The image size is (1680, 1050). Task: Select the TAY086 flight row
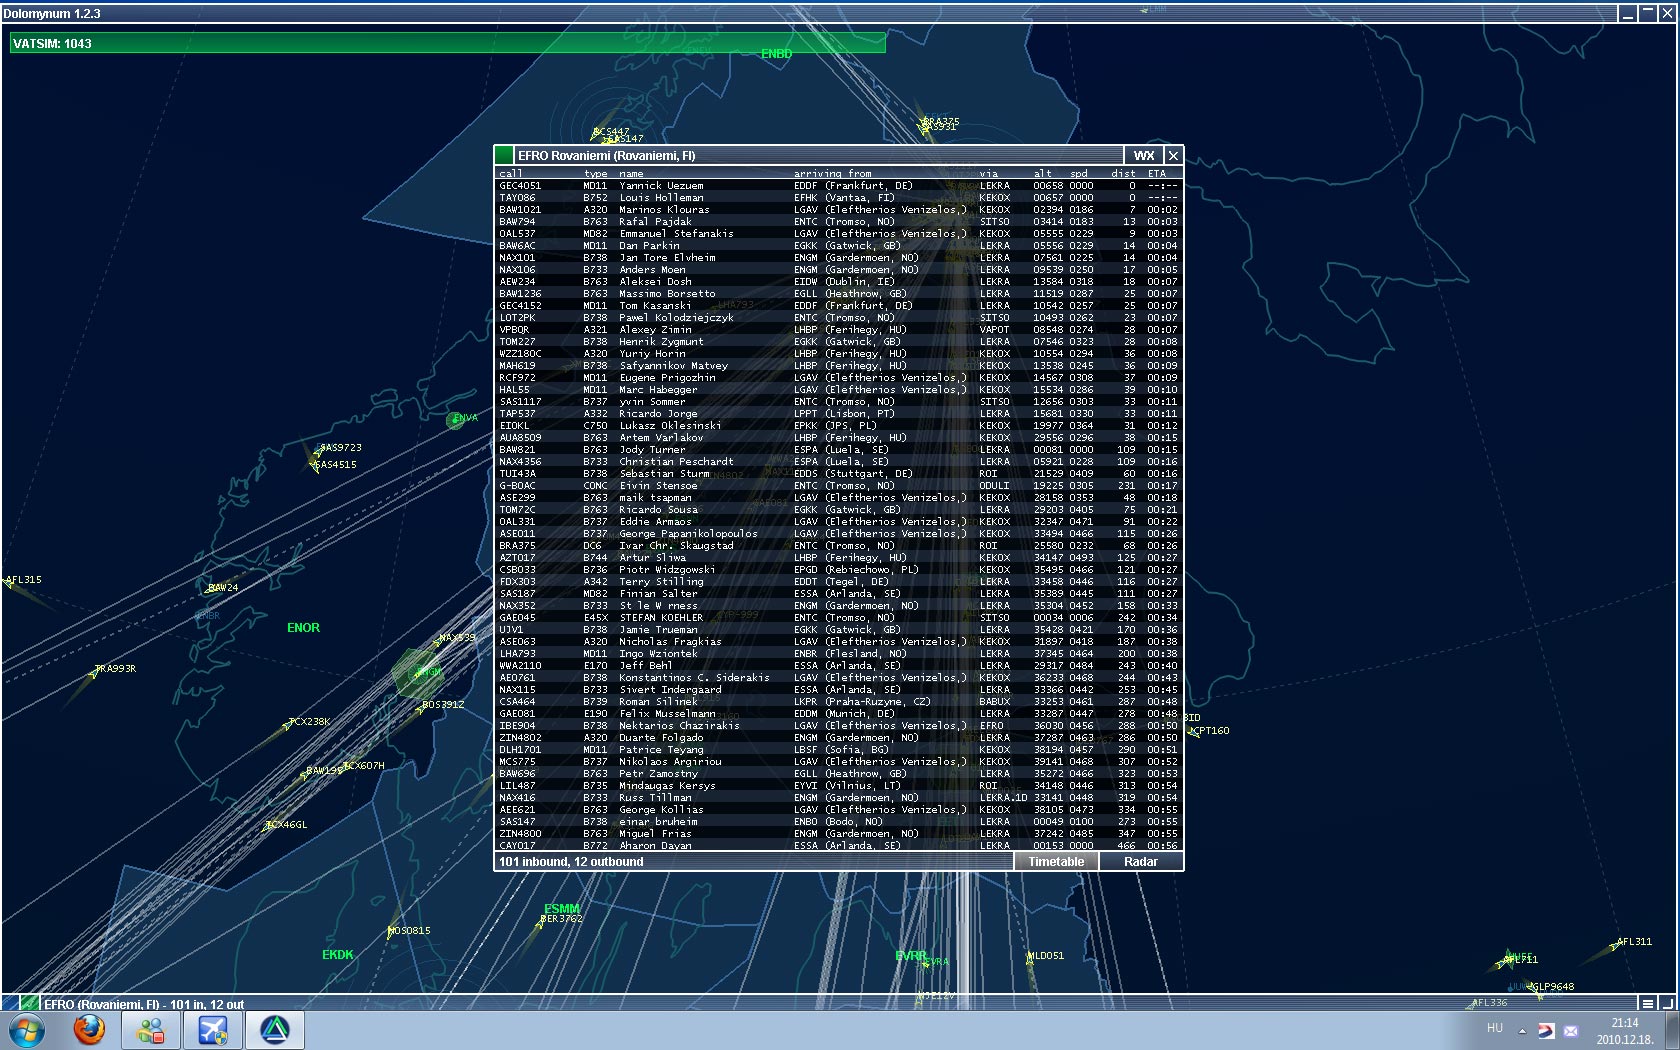[839, 198]
